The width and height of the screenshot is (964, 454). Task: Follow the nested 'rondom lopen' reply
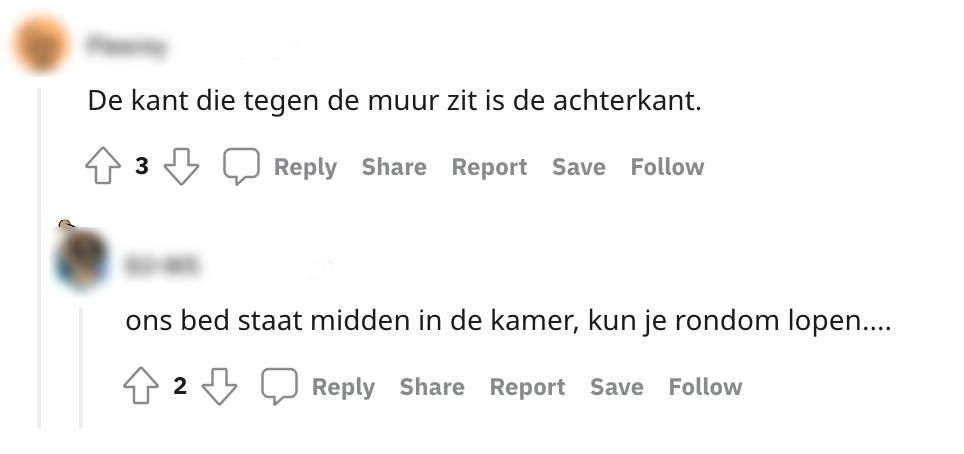pyautogui.click(x=705, y=387)
